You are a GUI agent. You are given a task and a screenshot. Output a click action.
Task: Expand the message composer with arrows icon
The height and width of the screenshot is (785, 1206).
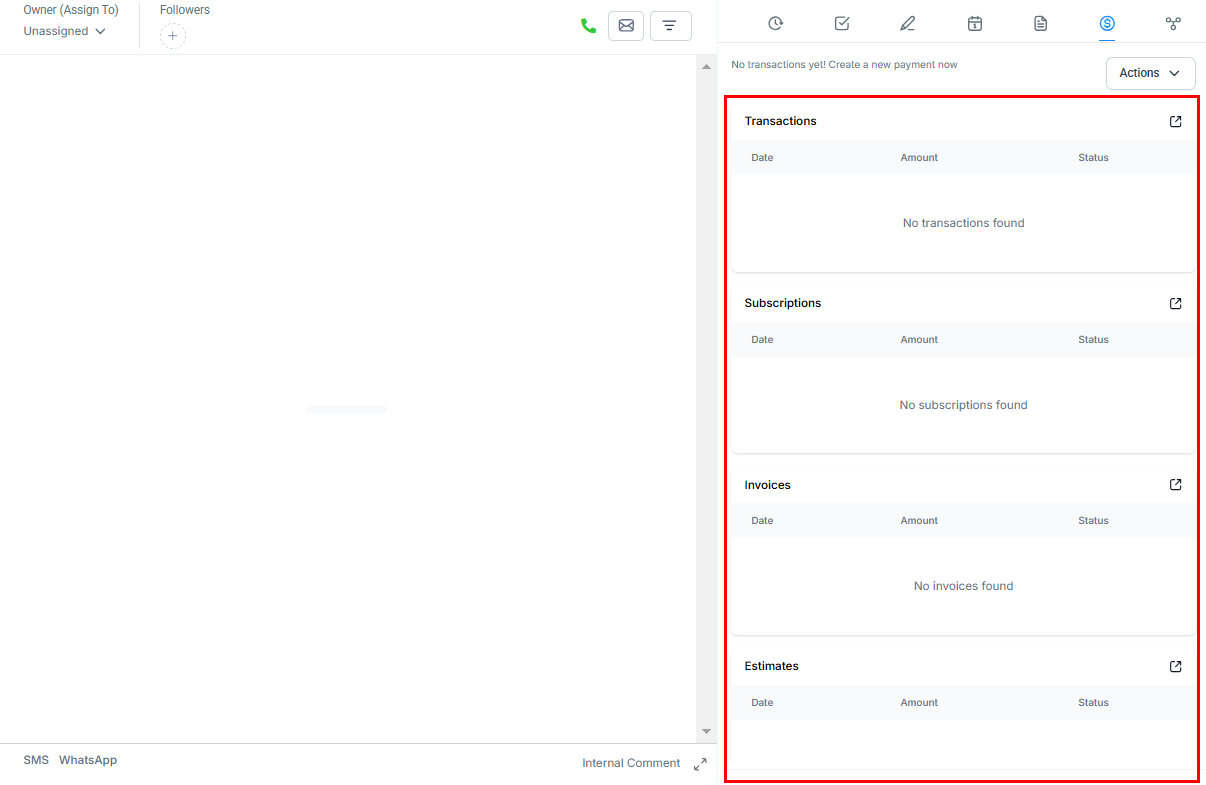[x=700, y=764]
